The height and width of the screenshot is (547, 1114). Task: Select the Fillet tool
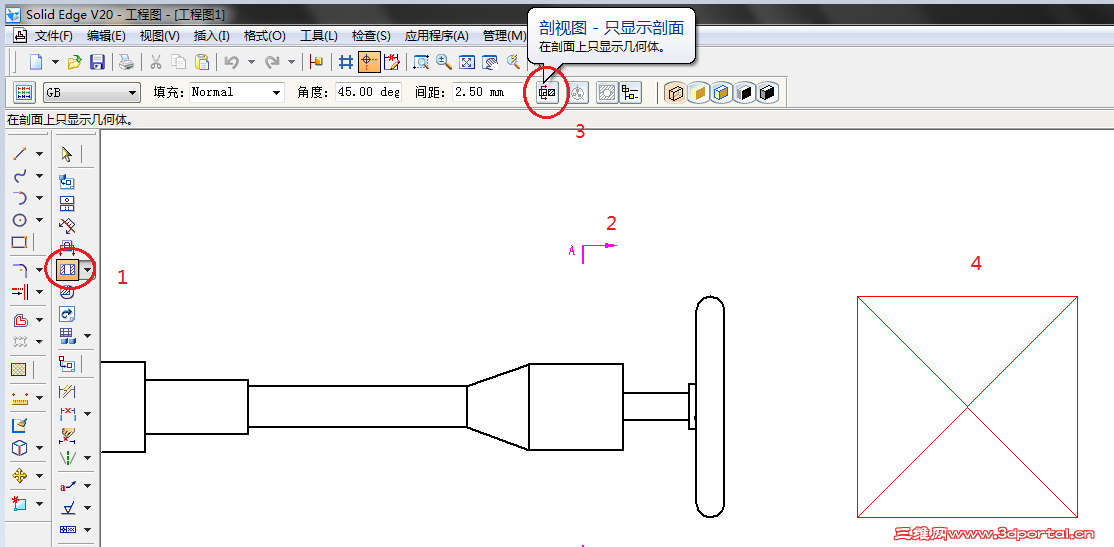coord(20,270)
